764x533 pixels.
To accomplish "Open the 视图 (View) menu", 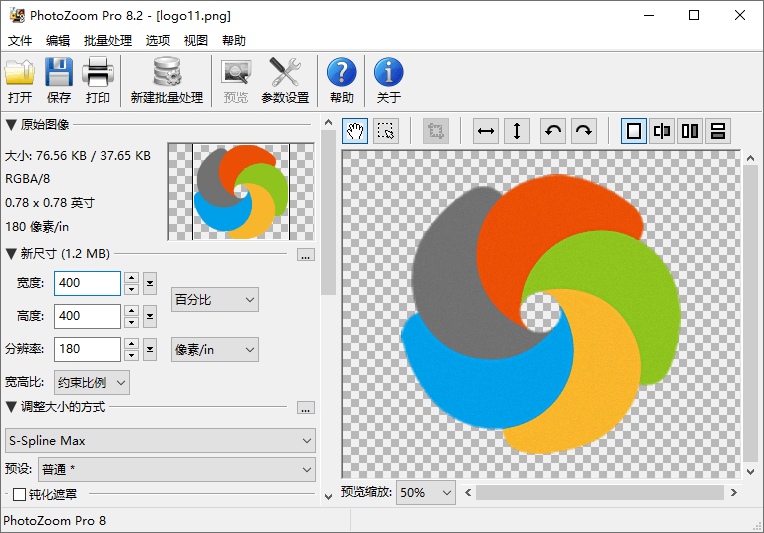I will point(196,40).
